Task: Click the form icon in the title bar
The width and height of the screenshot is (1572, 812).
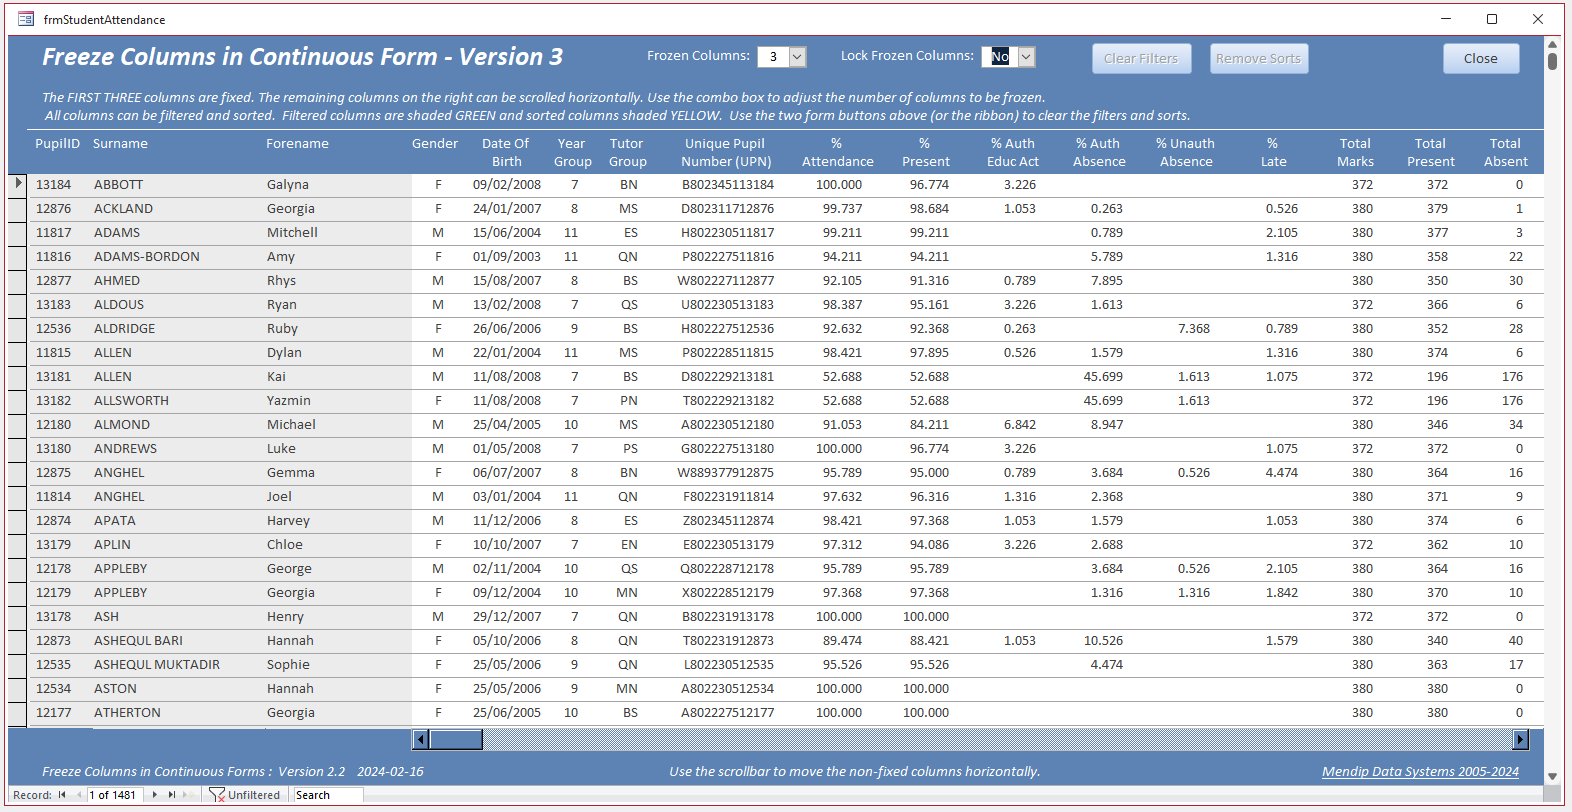Action: point(26,19)
